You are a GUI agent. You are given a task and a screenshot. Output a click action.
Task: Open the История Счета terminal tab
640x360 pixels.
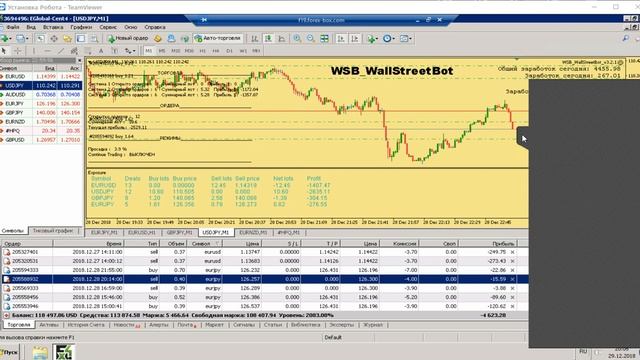[x=86, y=325]
